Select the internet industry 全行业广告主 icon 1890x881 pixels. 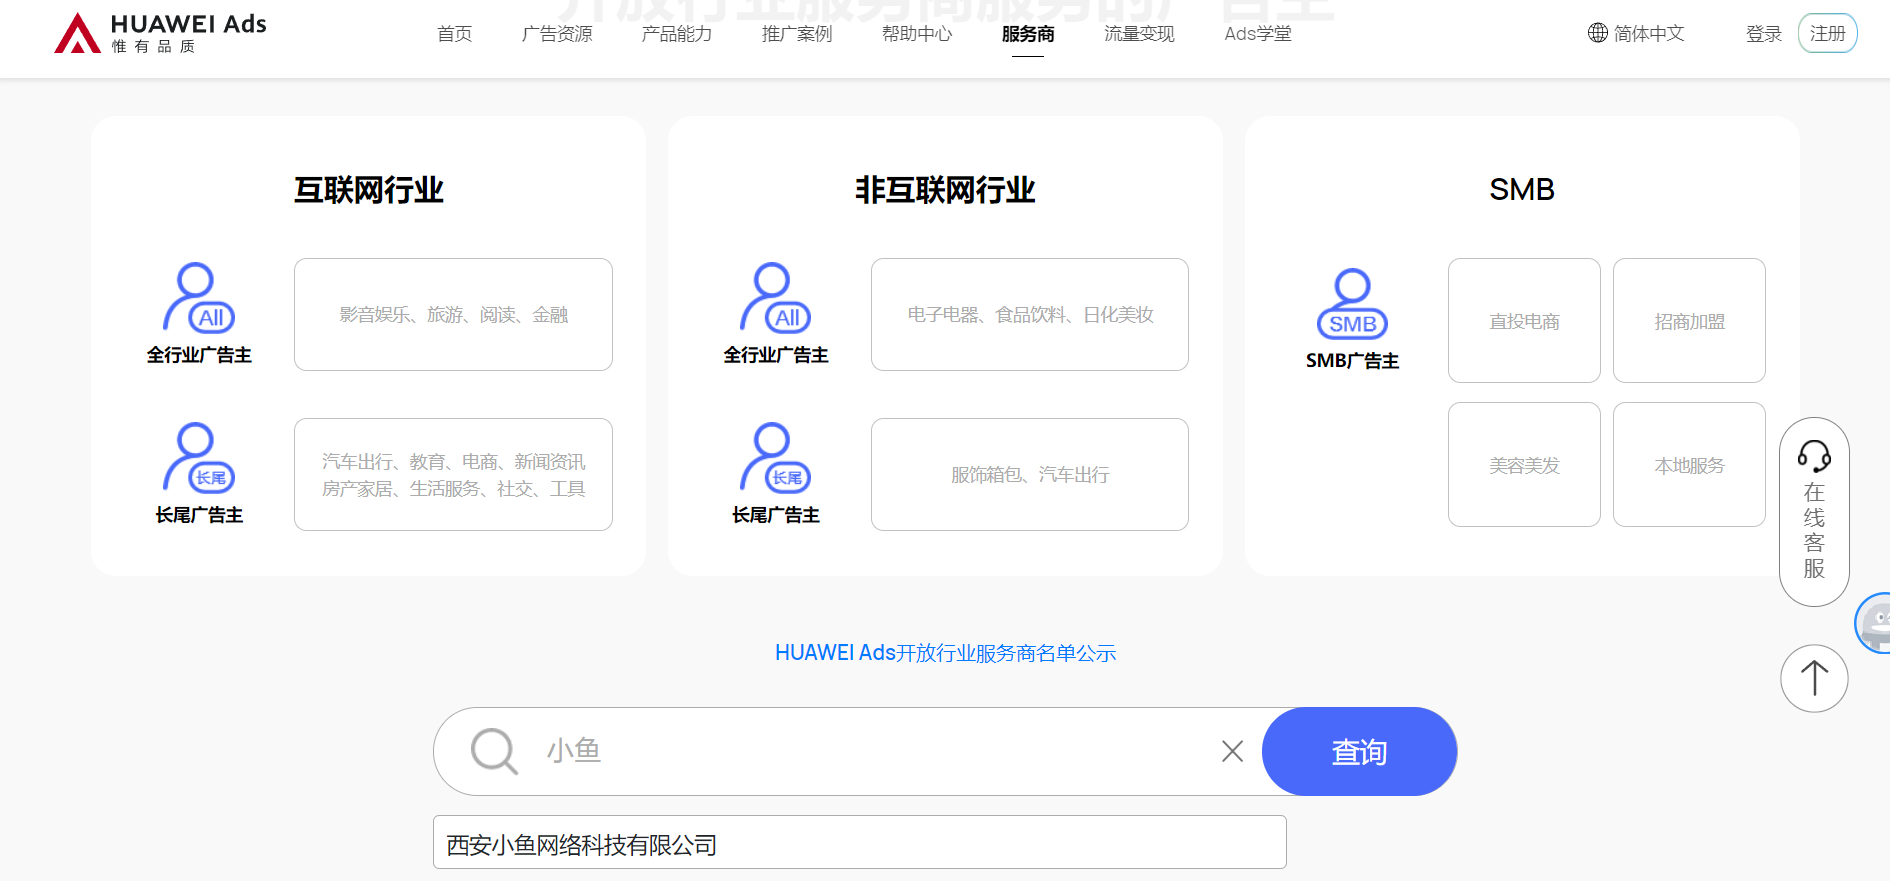[x=198, y=298]
